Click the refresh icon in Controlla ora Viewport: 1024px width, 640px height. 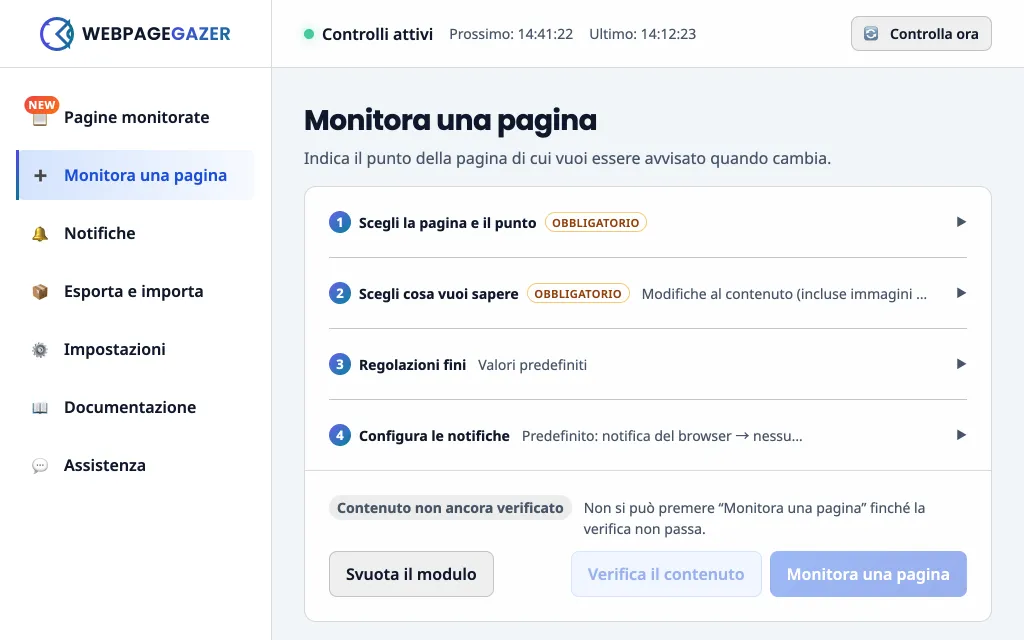(x=871, y=34)
